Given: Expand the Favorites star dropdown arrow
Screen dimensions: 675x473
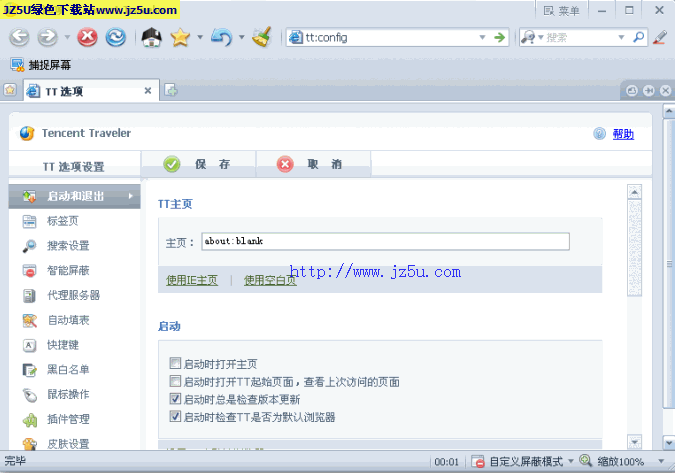Looking at the screenshot, I should 200,37.
